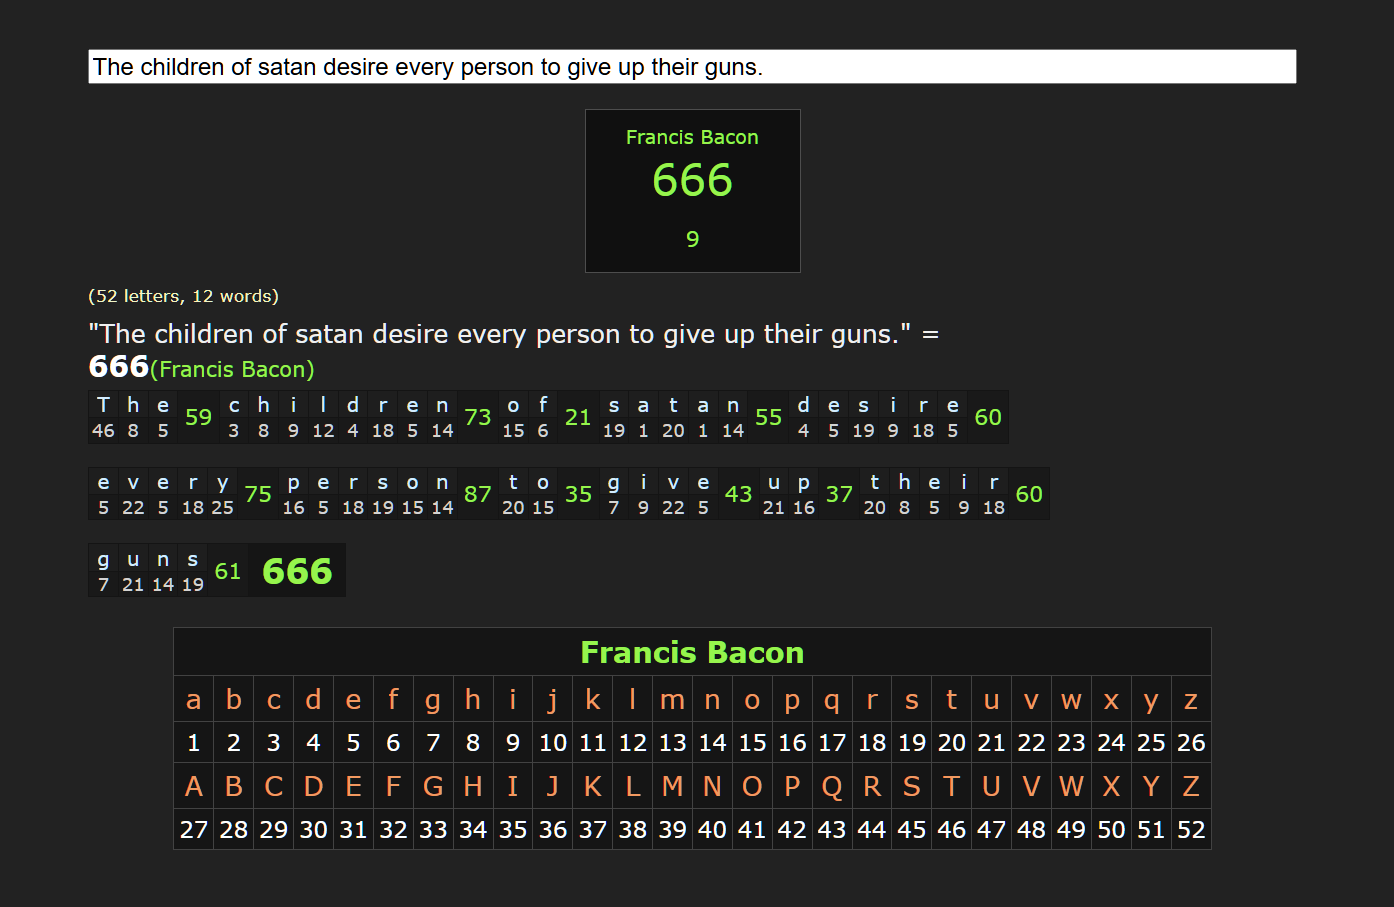Click uppercase W in the cipher table
This screenshot has height=907, width=1394.
tap(1071, 787)
